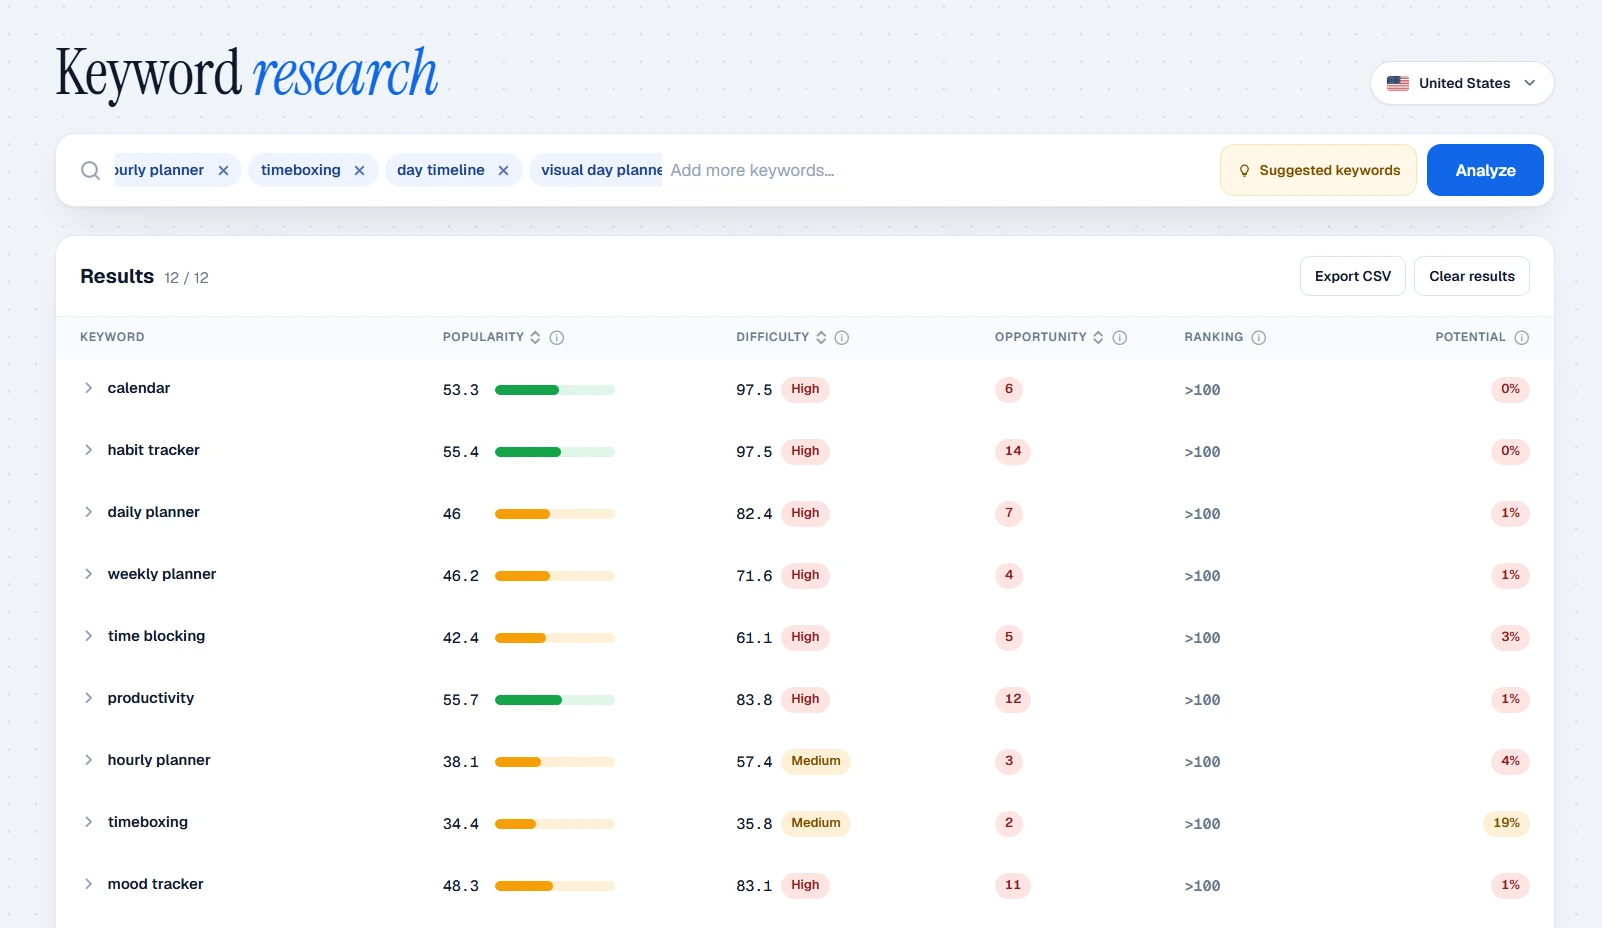Viewport: 1602px width, 928px height.
Task: Expand the daily planner row
Action: (x=88, y=512)
